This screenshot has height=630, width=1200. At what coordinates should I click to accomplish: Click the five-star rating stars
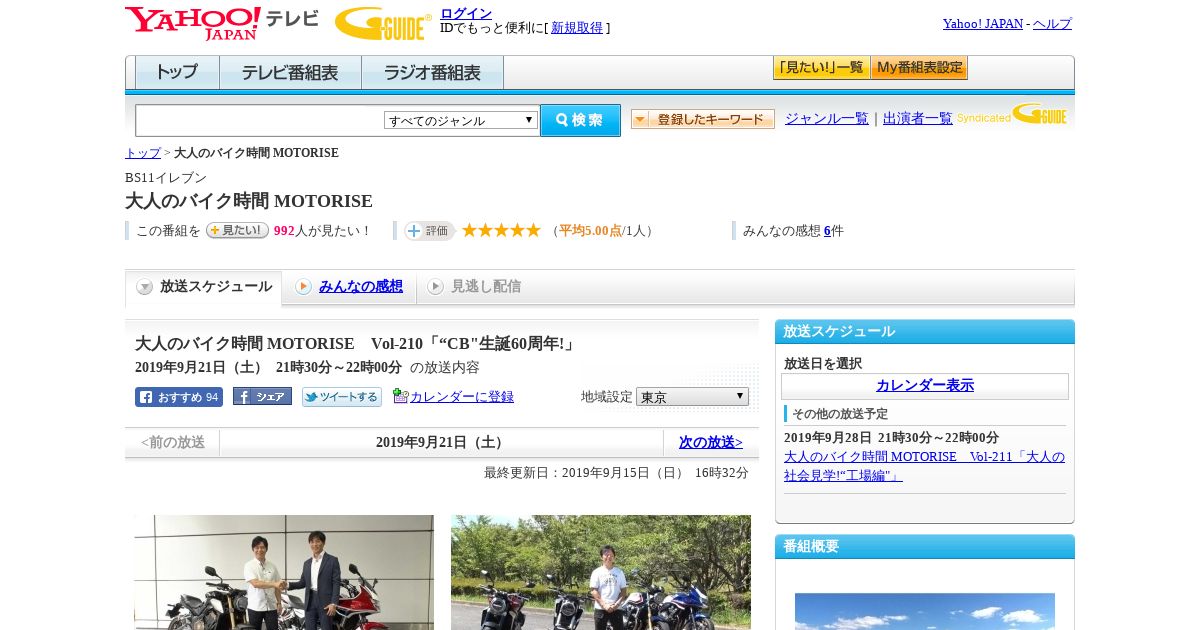point(501,231)
